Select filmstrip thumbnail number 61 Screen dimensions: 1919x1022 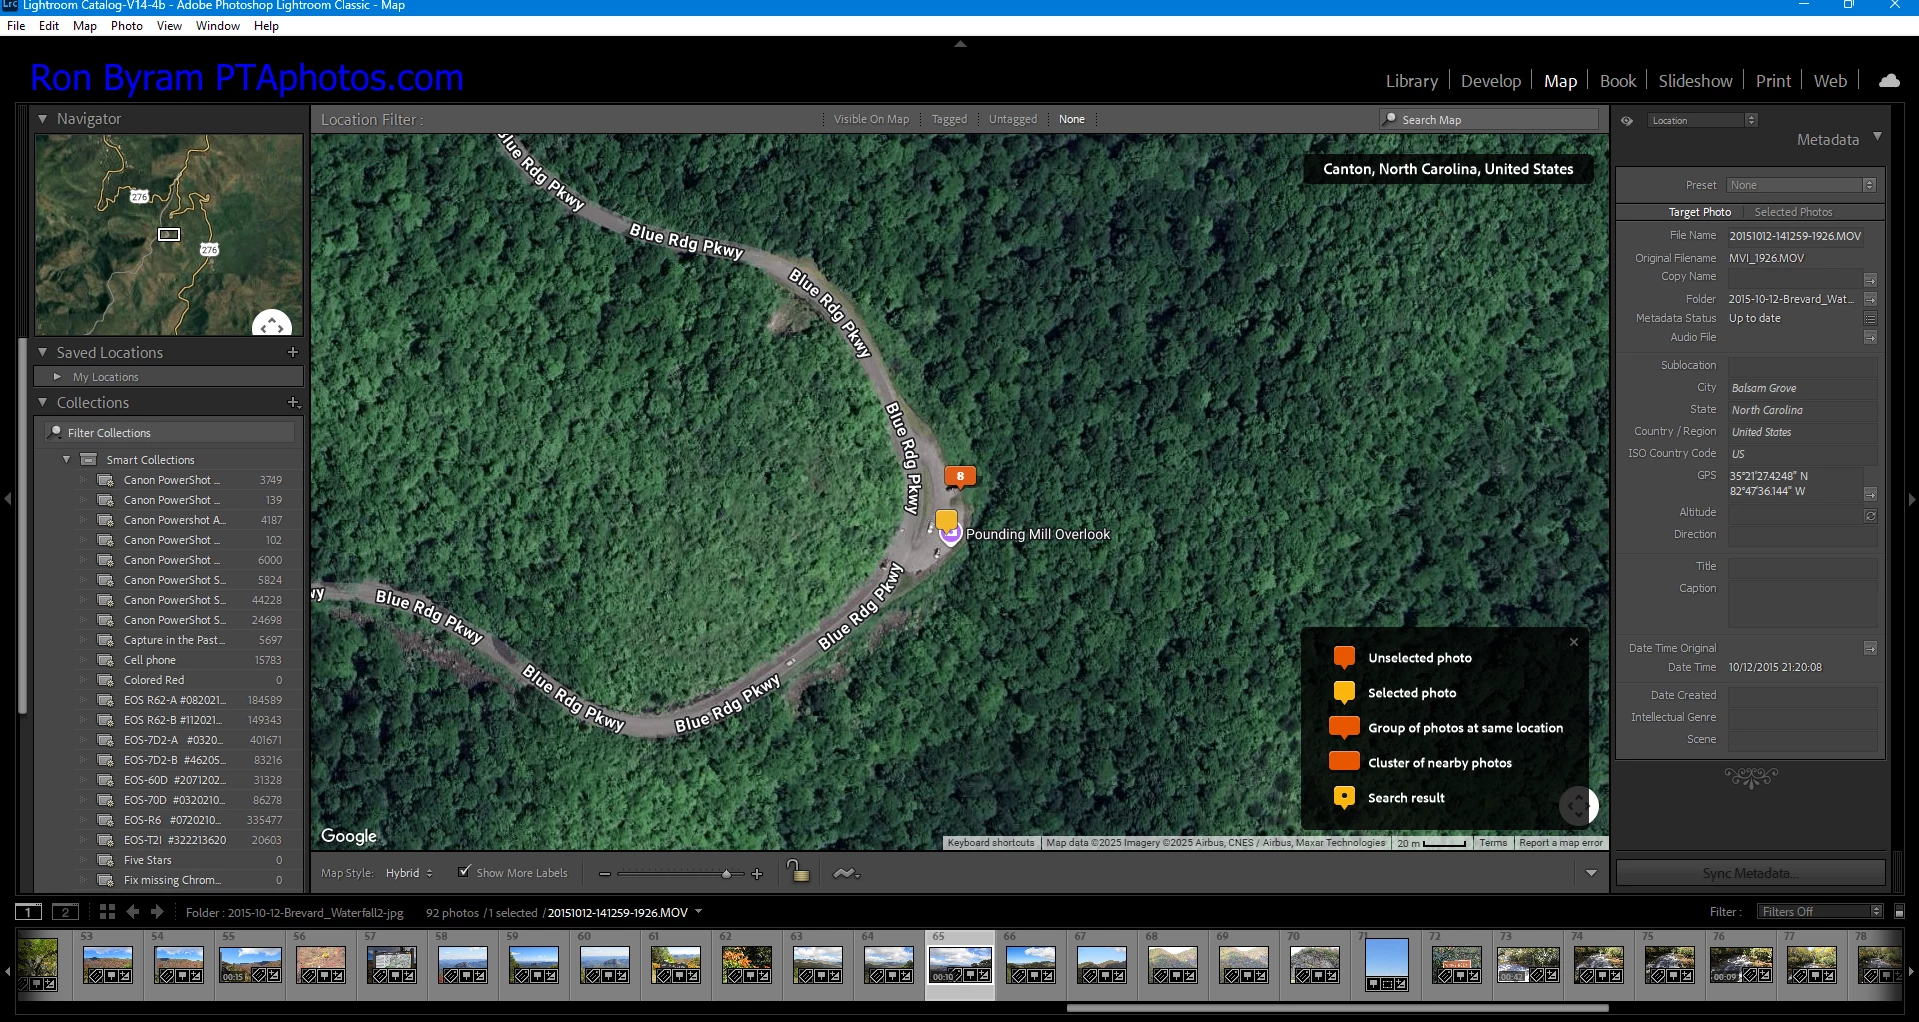coord(675,965)
